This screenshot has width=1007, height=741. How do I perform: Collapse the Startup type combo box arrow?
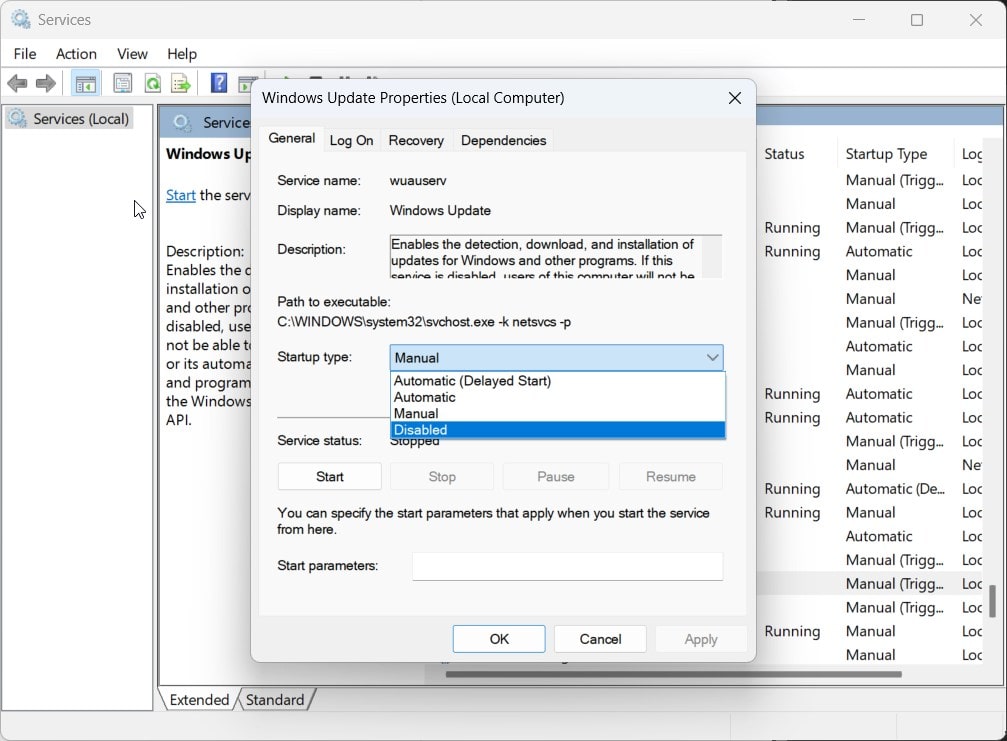[712, 358]
